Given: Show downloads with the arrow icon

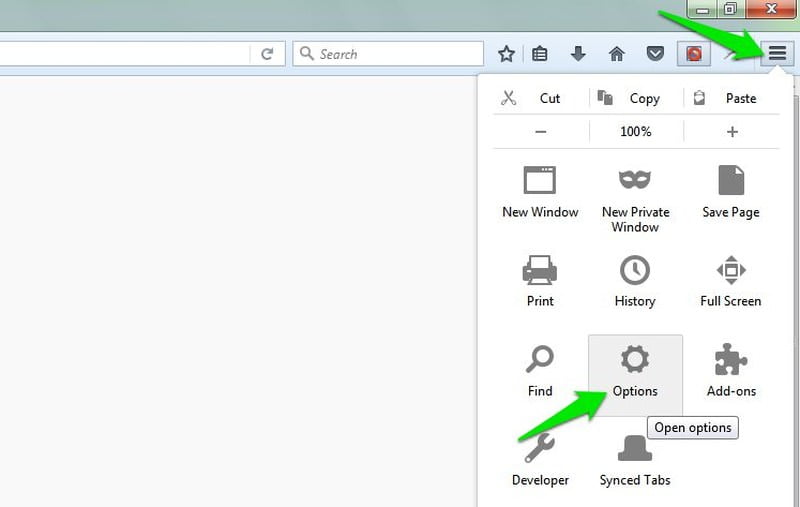Looking at the screenshot, I should pyautogui.click(x=578, y=54).
